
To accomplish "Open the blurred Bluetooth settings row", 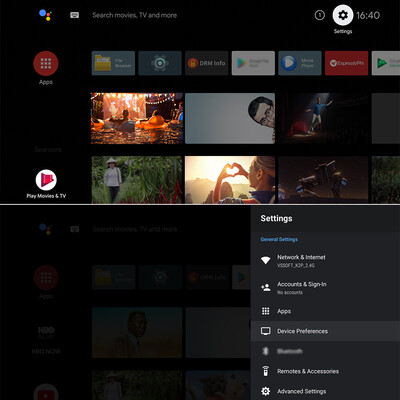I will pos(325,351).
